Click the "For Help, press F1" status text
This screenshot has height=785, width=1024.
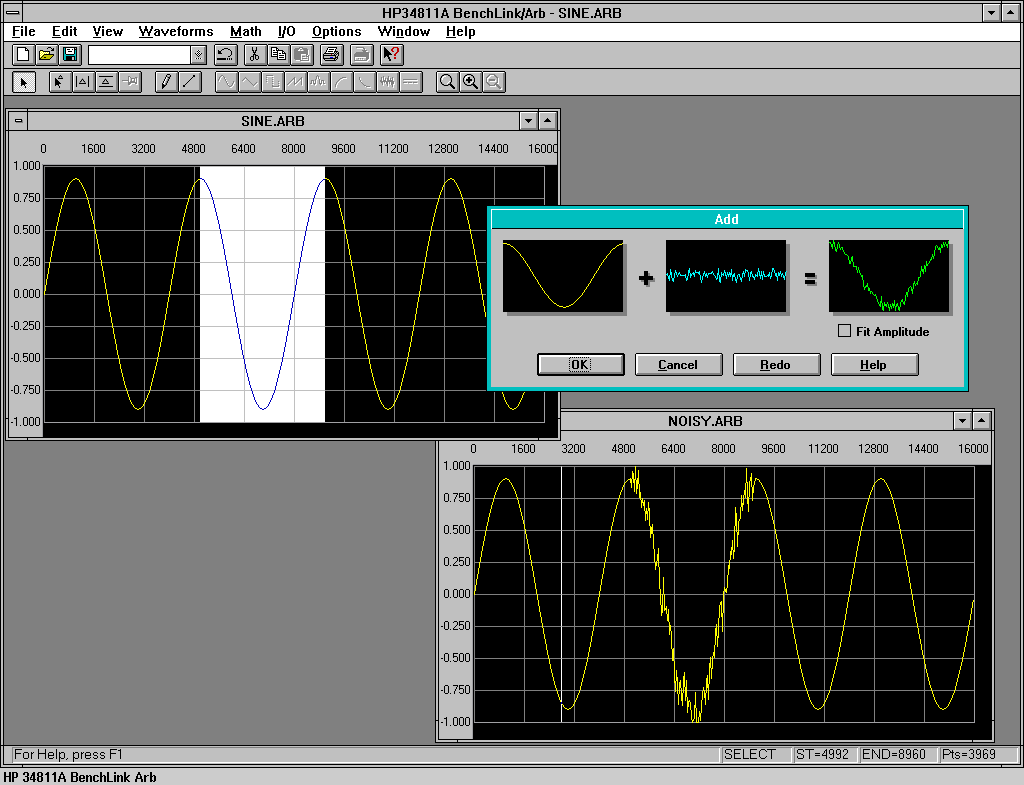(69, 754)
